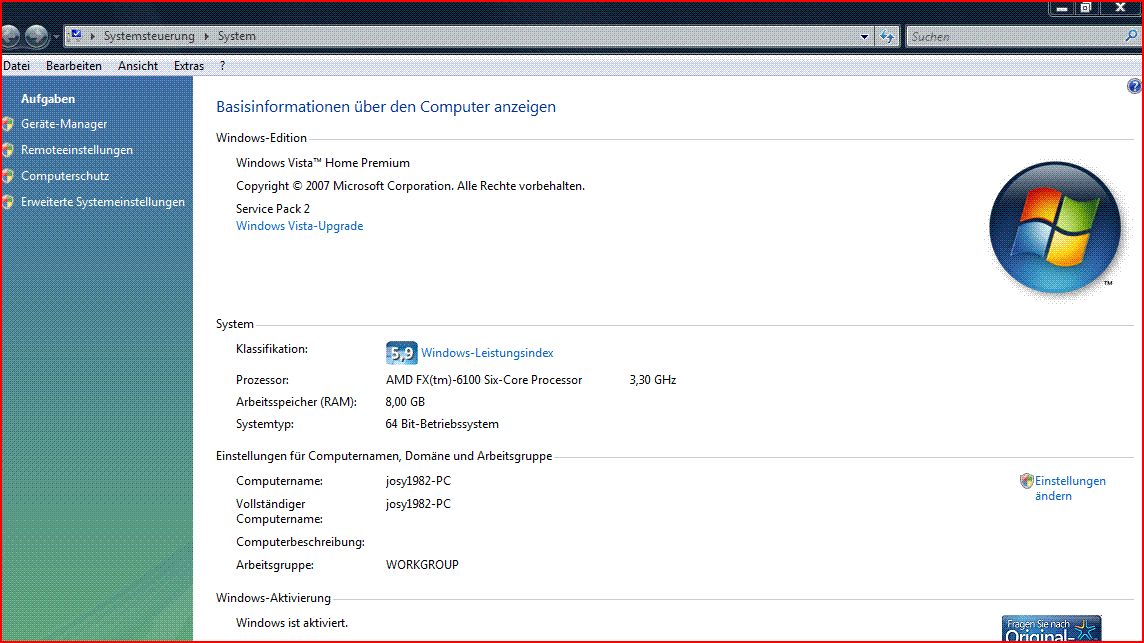Click the 5,9 performance score badge
1144x643 pixels.
[401, 353]
